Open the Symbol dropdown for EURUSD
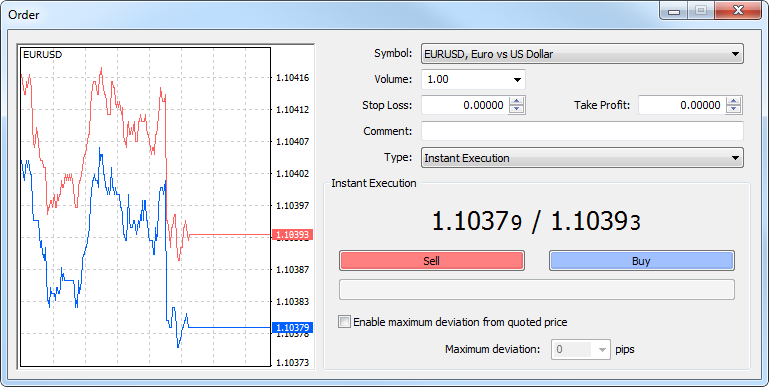Image resolution: width=769 pixels, height=387 pixels. [582, 53]
